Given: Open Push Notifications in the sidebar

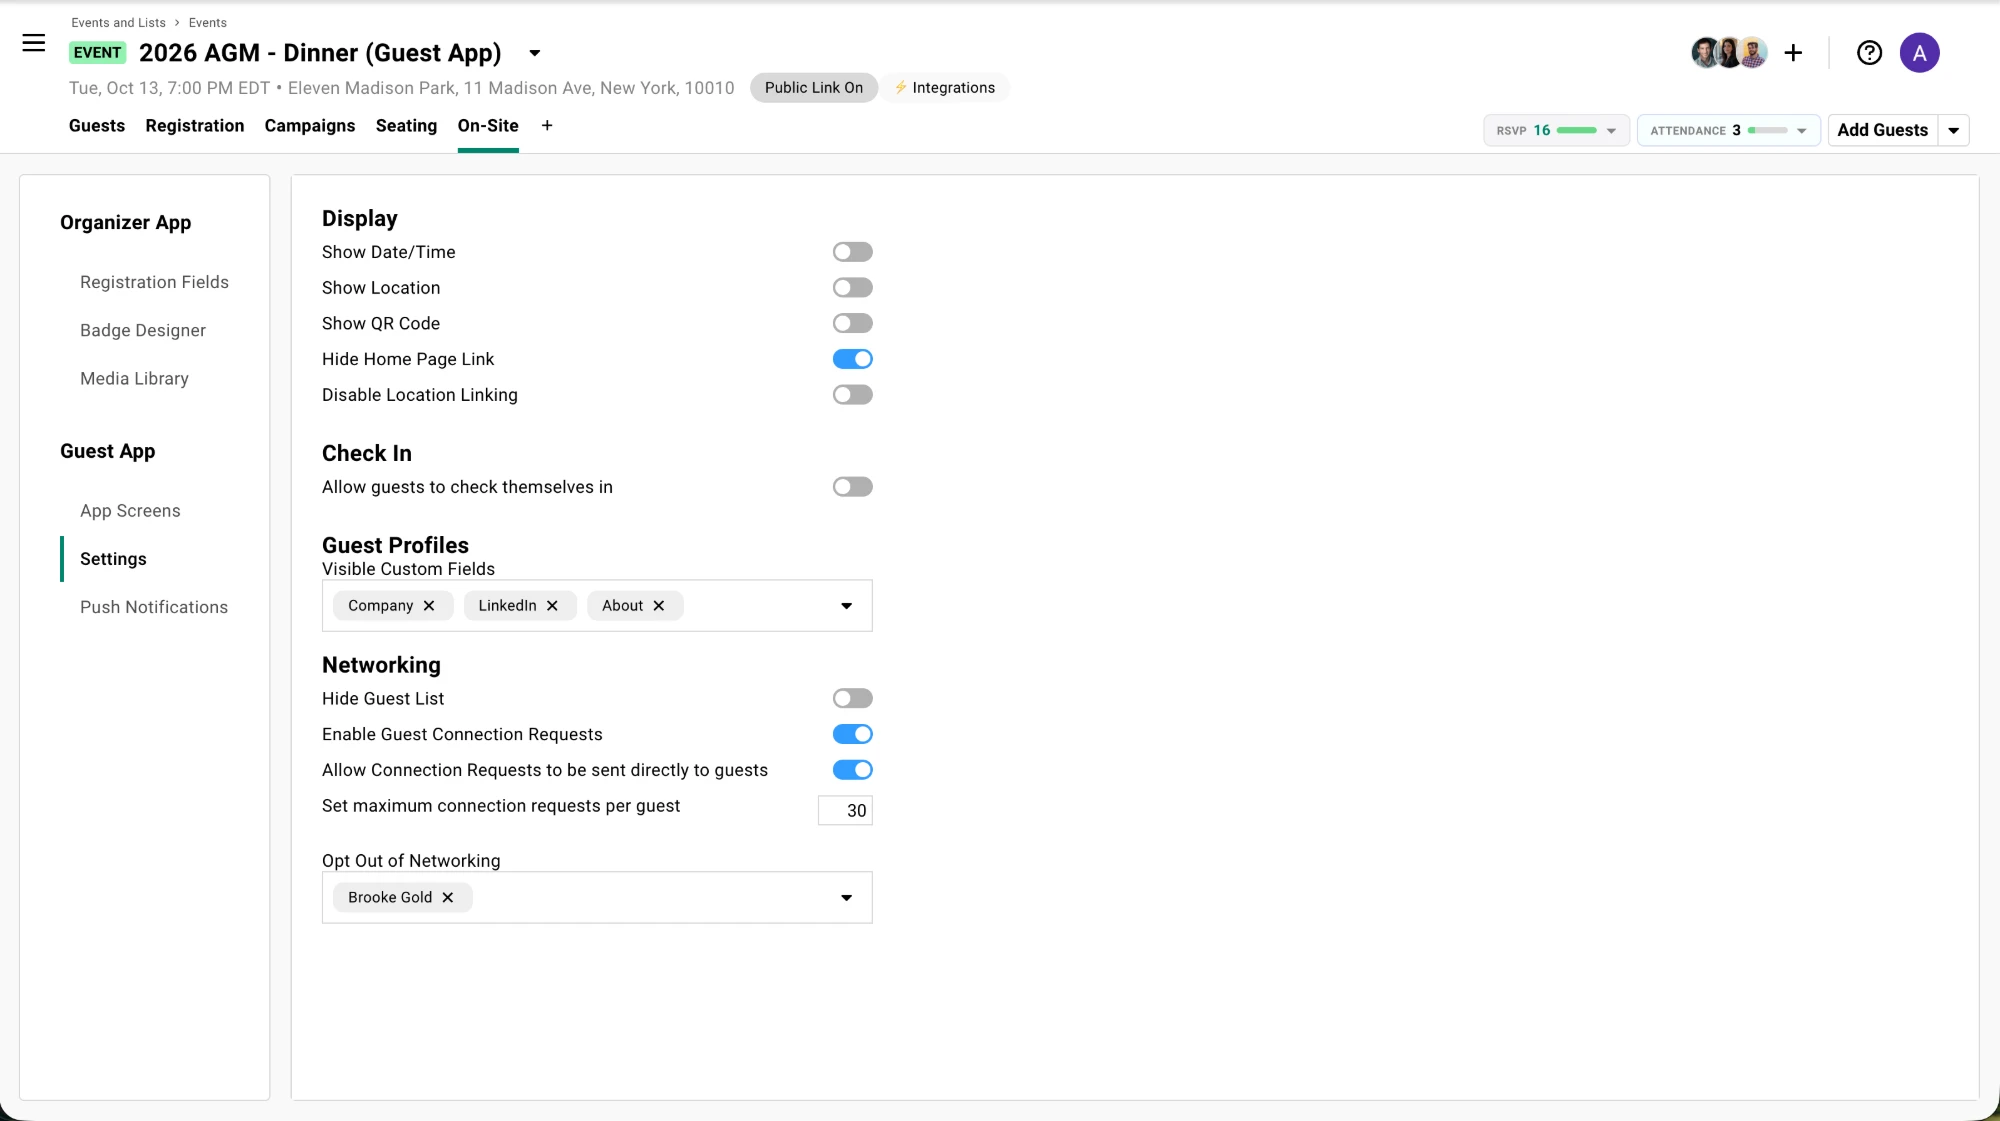Looking at the screenshot, I should pos(154,607).
